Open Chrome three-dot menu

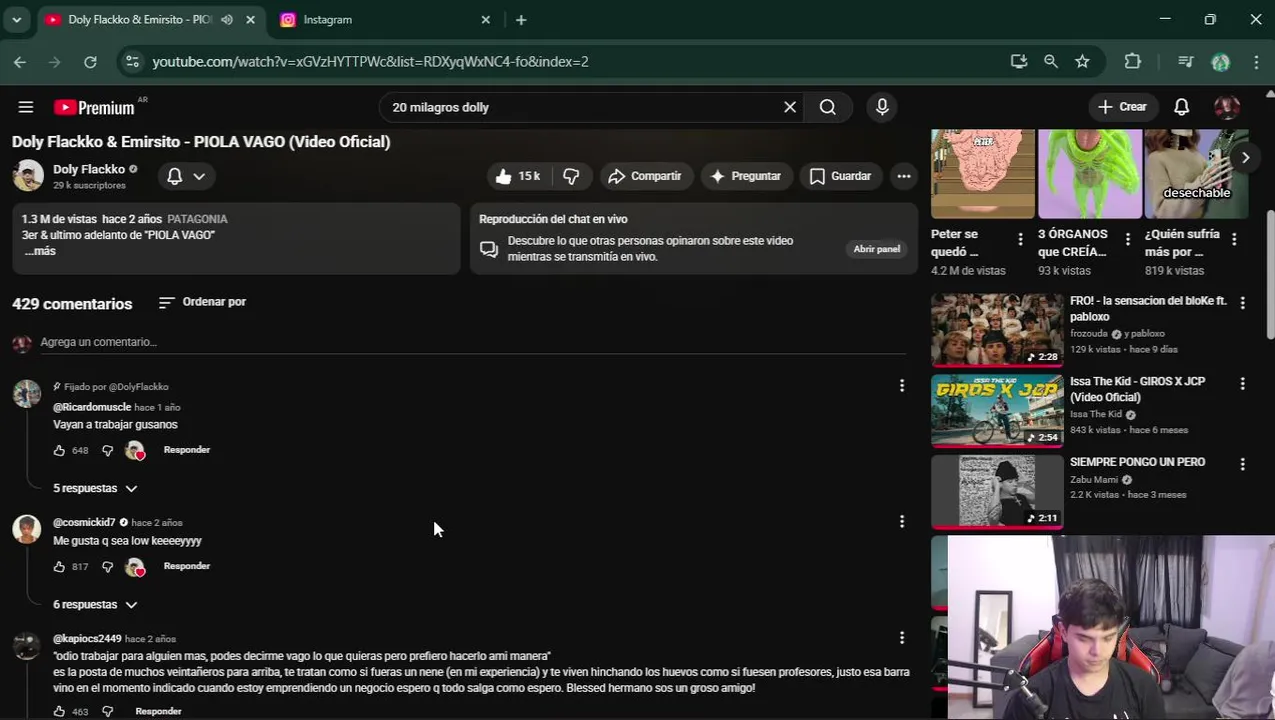1256,62
